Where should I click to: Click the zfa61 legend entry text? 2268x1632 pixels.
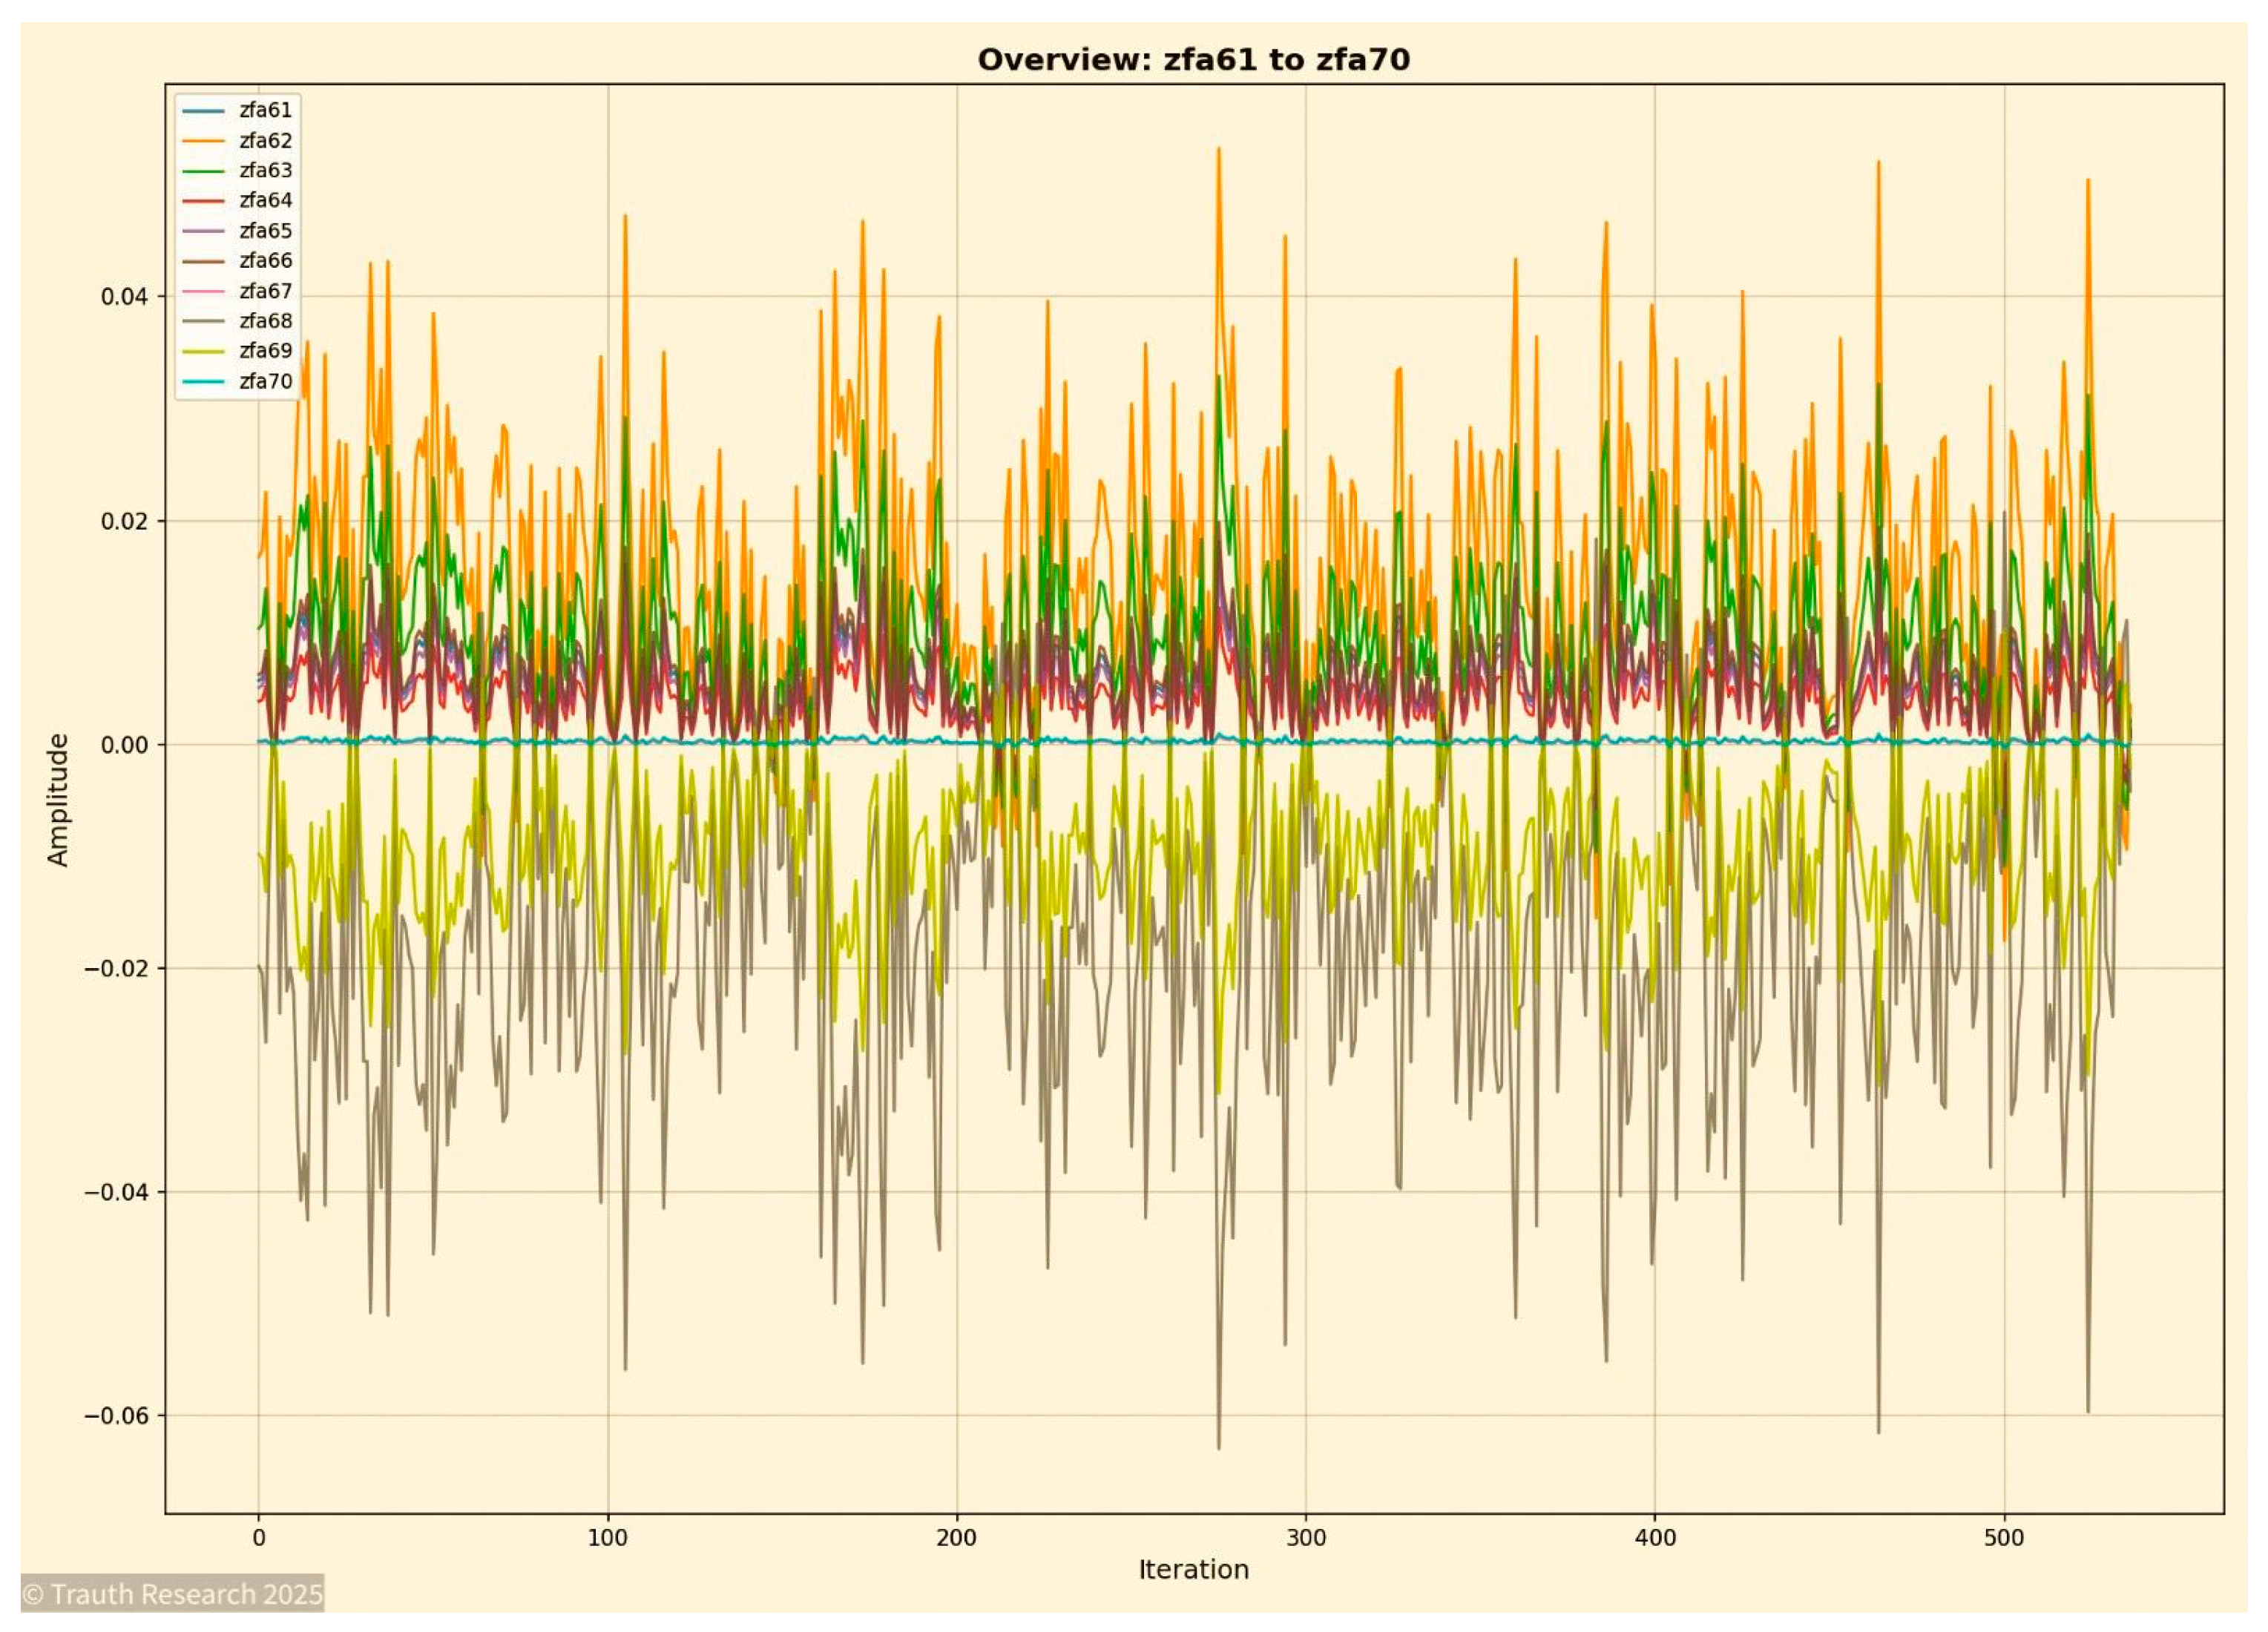coord(265,112)
